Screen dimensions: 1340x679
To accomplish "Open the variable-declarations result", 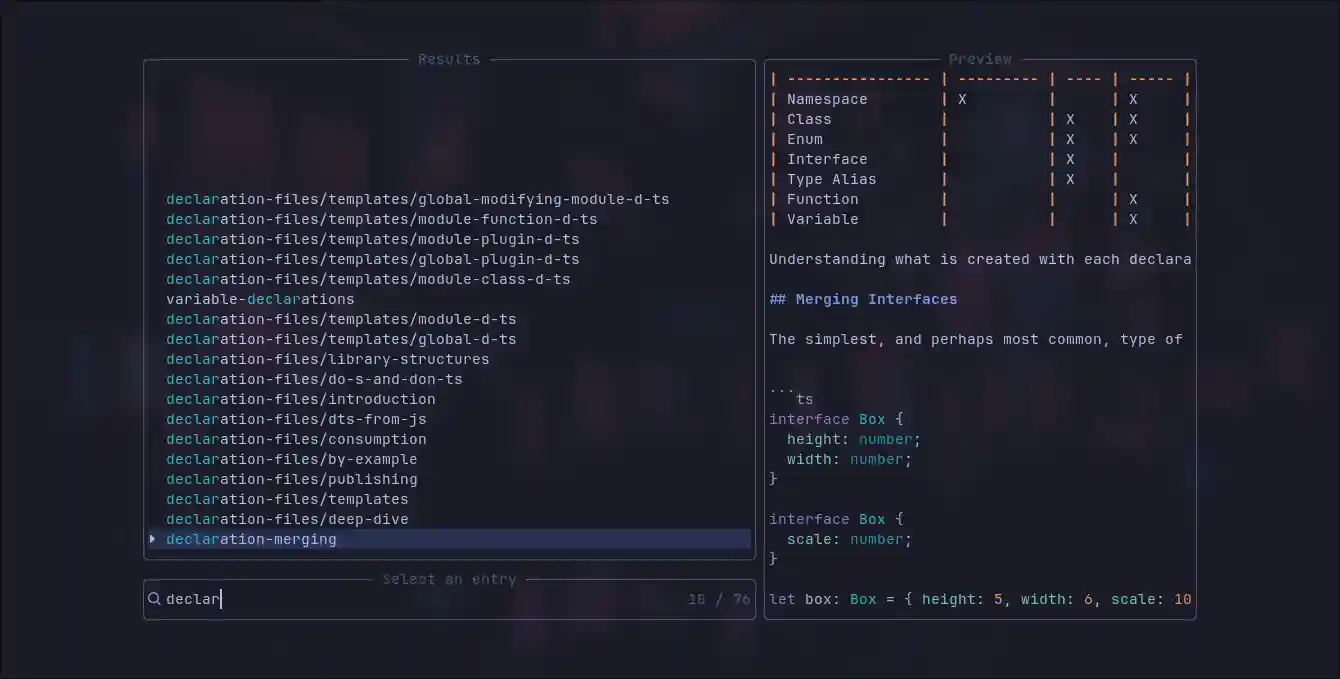I will tap(260, 299).
